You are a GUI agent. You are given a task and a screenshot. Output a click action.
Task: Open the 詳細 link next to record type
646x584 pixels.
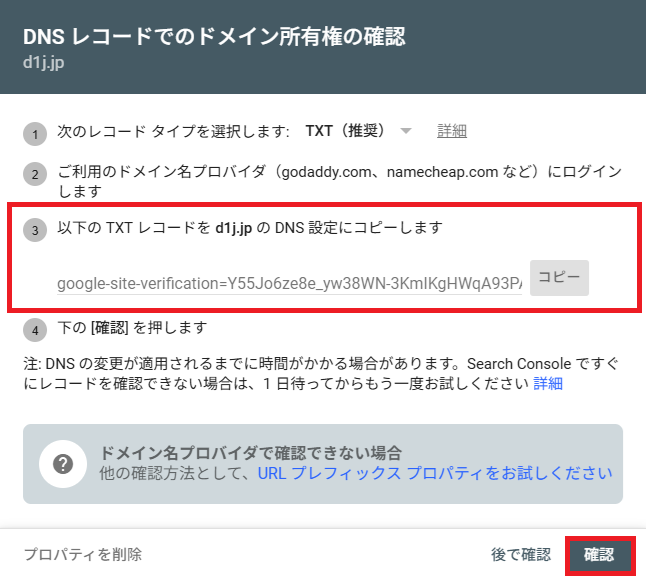coord(452,131)
